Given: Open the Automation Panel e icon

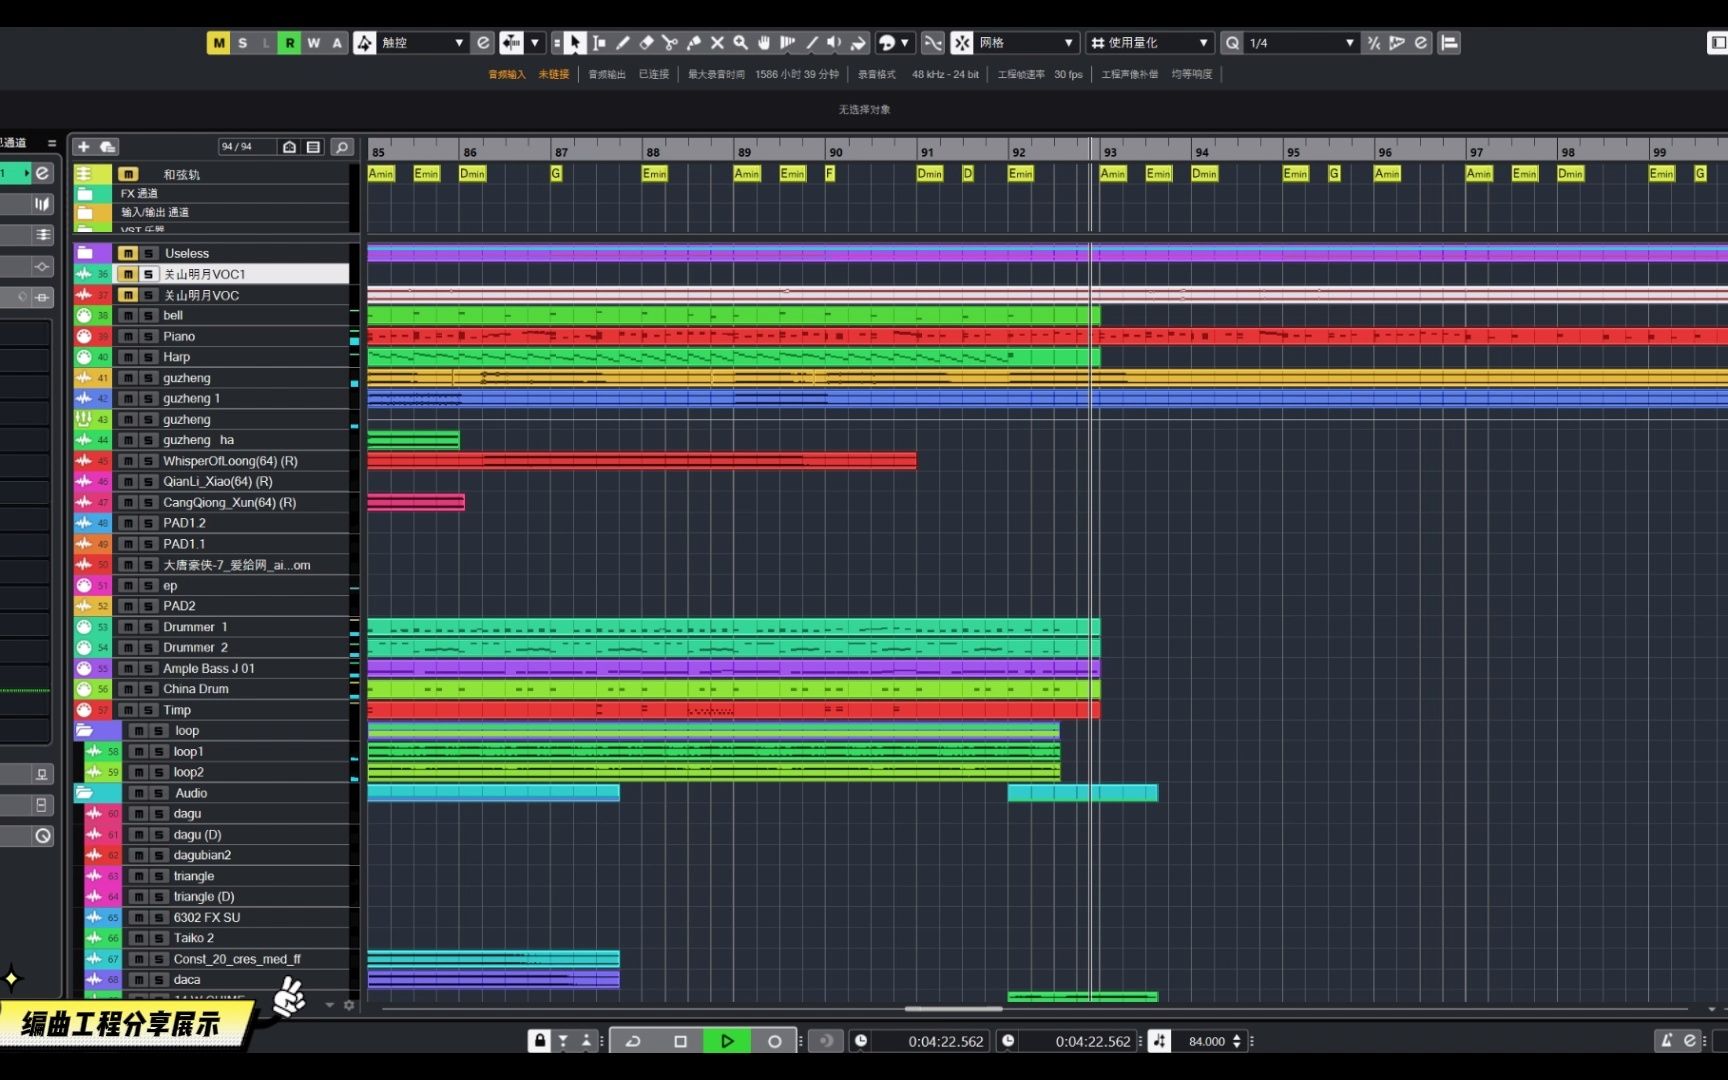Looking at the screenshot, I should (483, 43).
